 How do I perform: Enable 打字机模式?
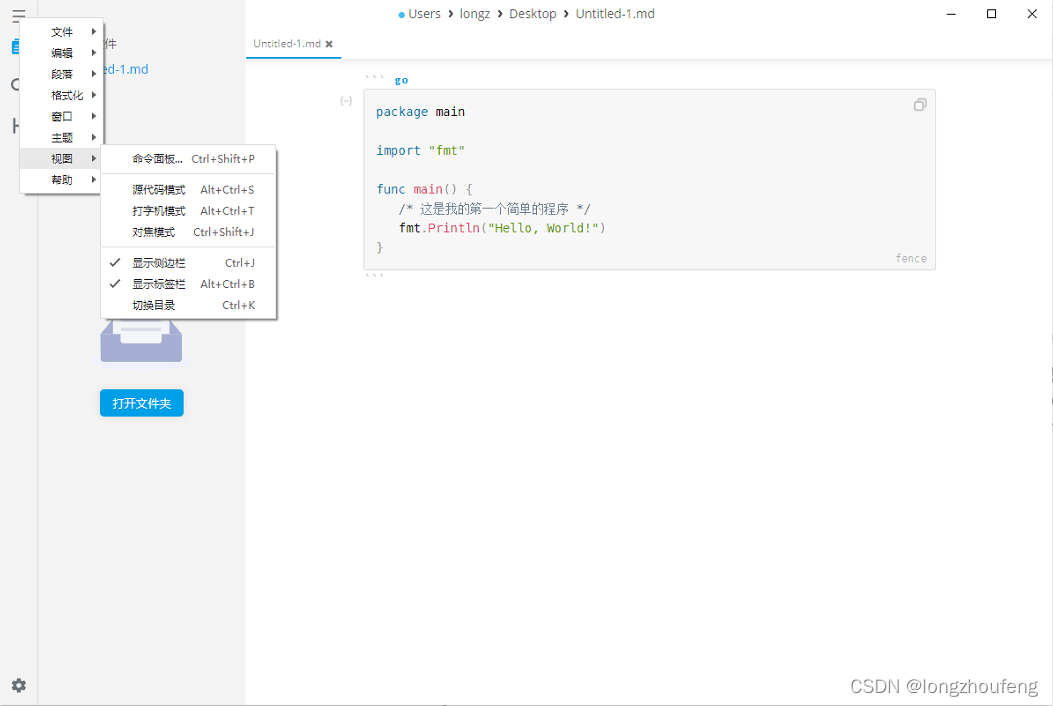(x=189, y=211)
